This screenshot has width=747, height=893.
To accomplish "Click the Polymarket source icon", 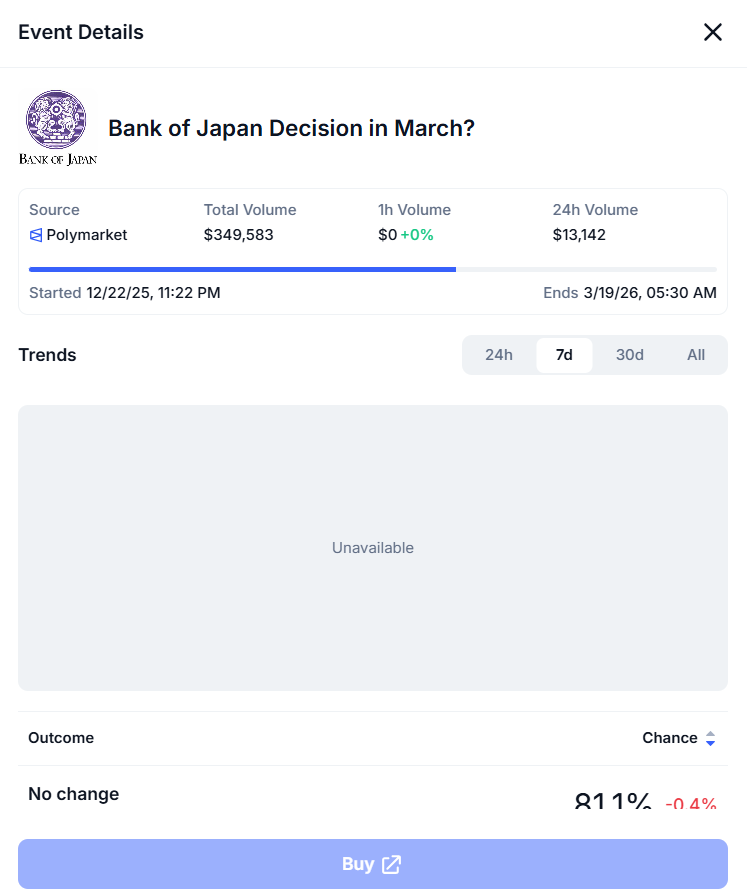I will (34, 235).
